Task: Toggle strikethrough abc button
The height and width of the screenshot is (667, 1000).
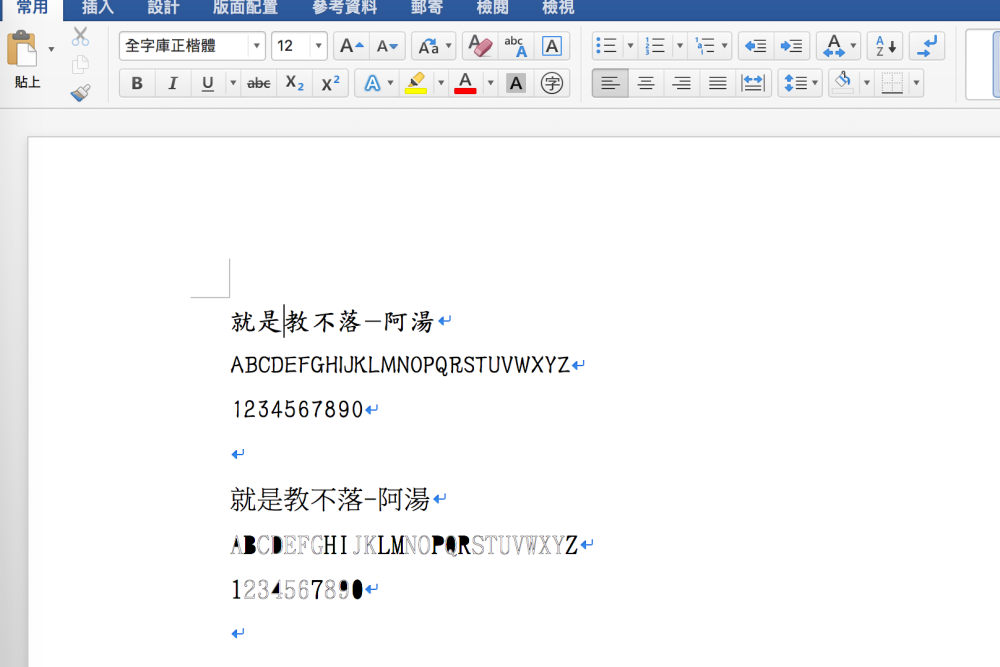Action: point(258,83)
